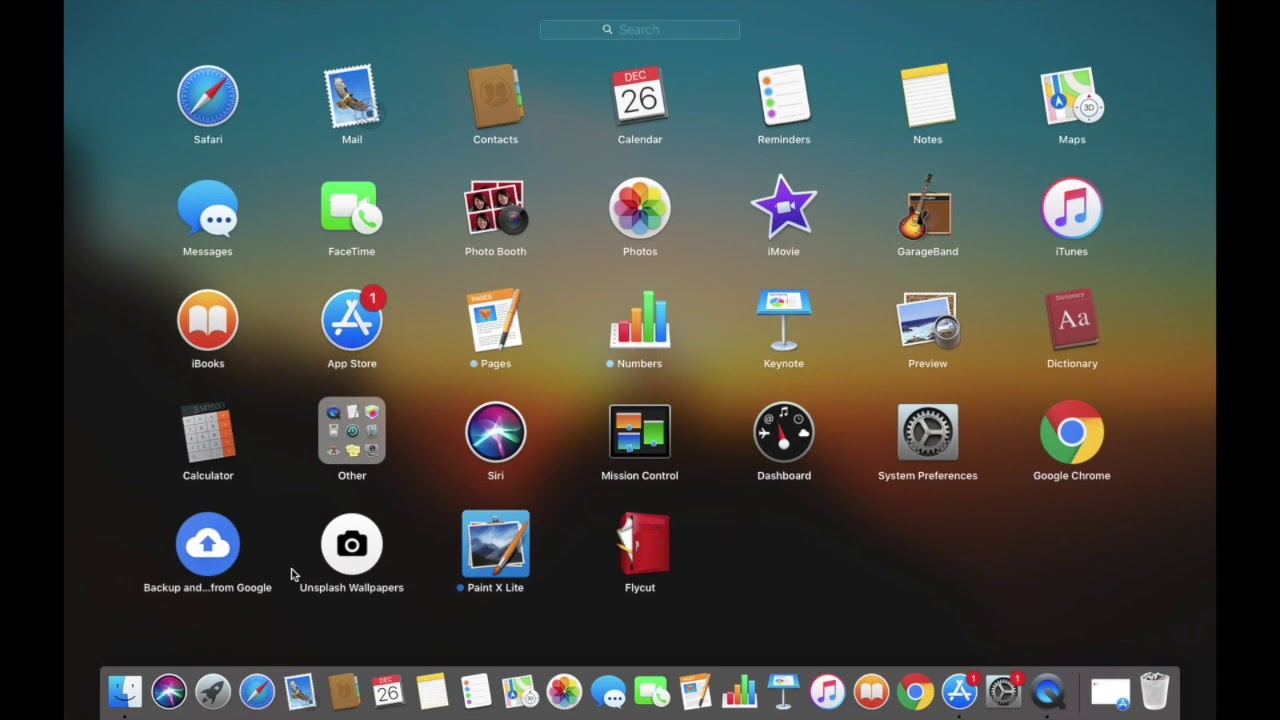Image resolution: width=1280 pixels, height=720 pixels.
Task: Open Numbers from the Launchpad grid
Action: (x=640, y=320)
